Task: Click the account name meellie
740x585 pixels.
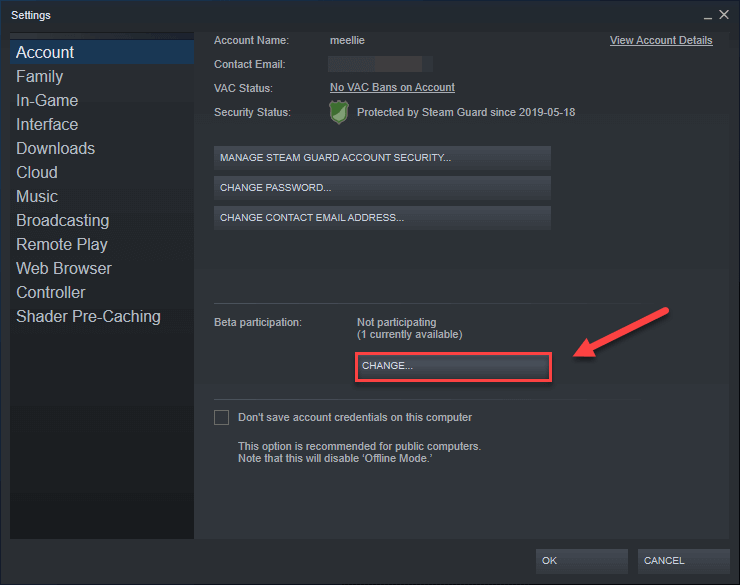Action: tap(347, 41)
